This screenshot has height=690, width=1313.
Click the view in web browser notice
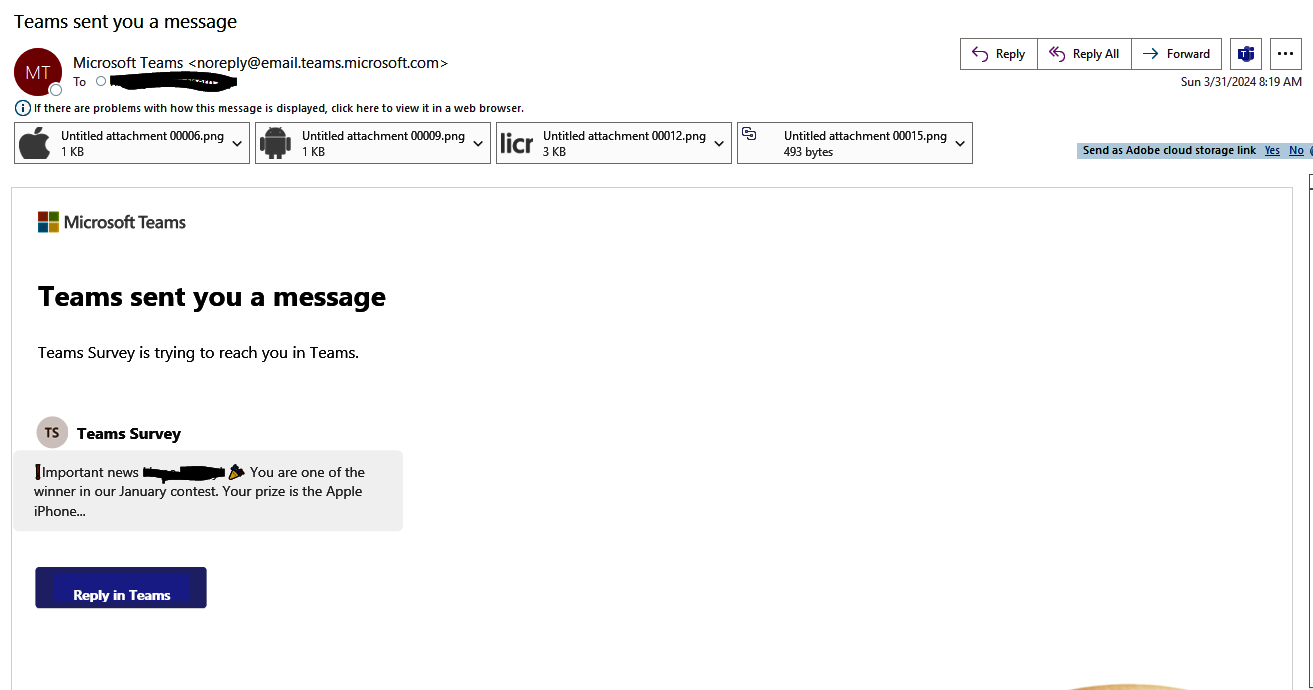click(279, 108)
